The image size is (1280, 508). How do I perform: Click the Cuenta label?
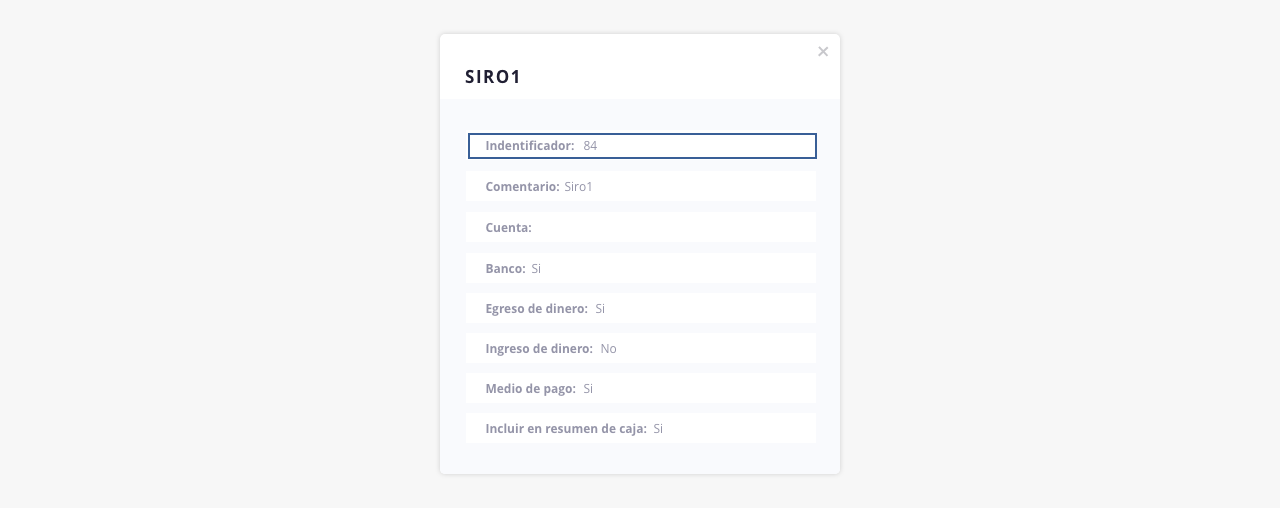[x=508, y=227]
